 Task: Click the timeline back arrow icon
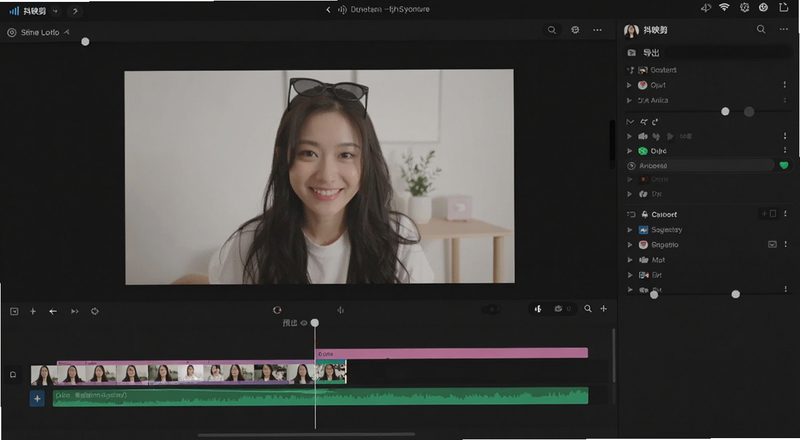pos(53,311)
